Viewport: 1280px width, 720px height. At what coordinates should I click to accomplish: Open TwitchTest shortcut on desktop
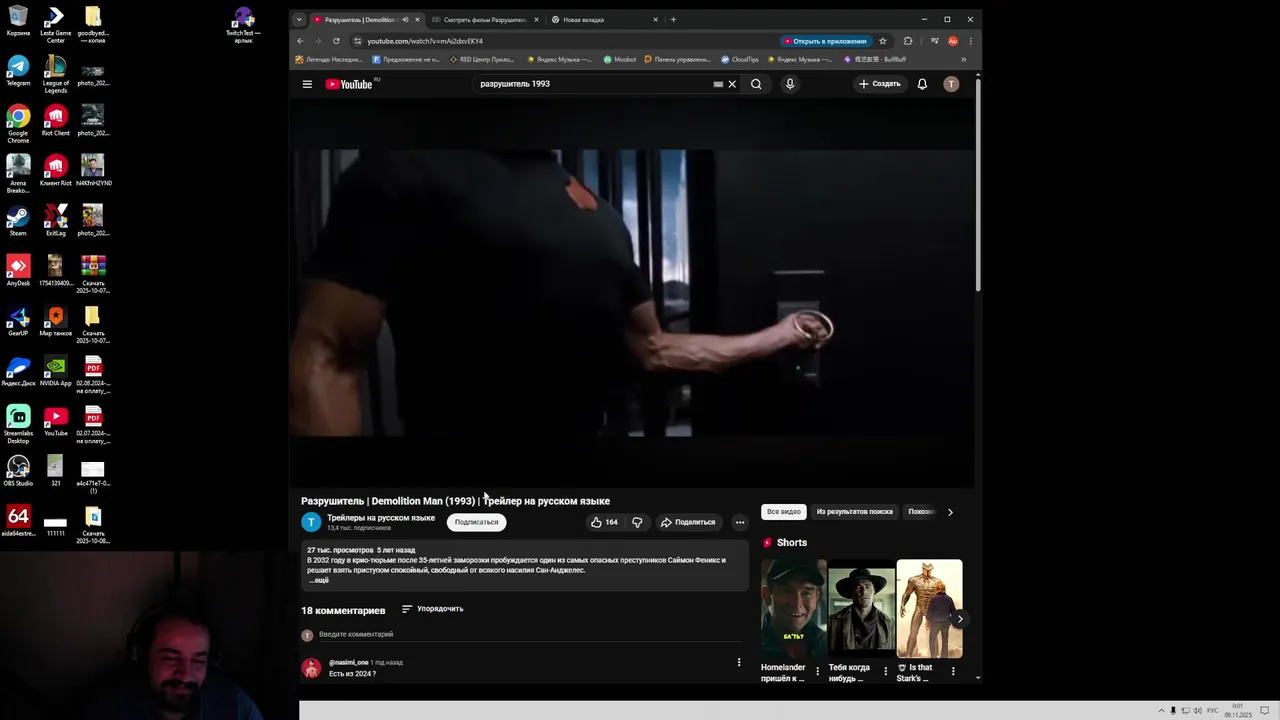click(x=243, y=25)
